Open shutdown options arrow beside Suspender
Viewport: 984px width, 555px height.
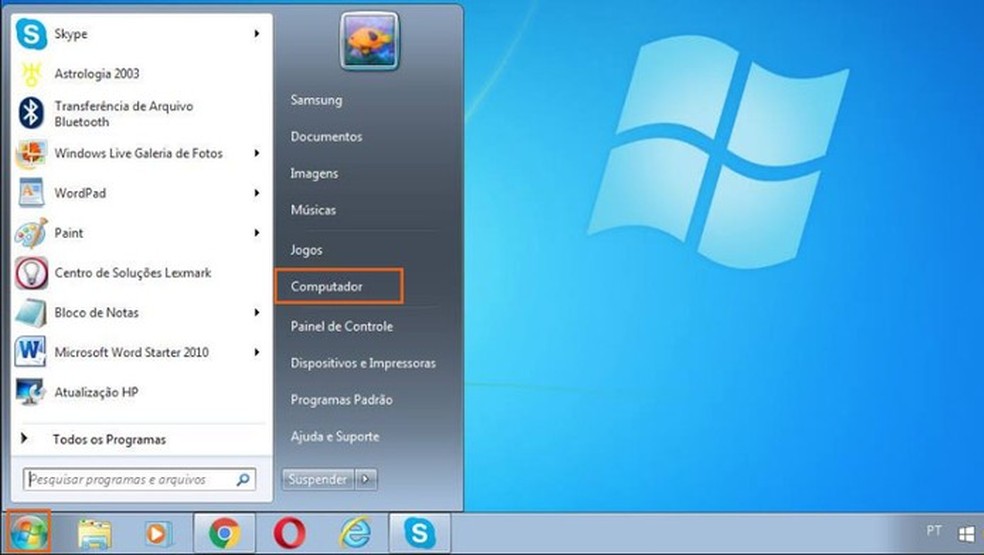(x=366, y=480)
